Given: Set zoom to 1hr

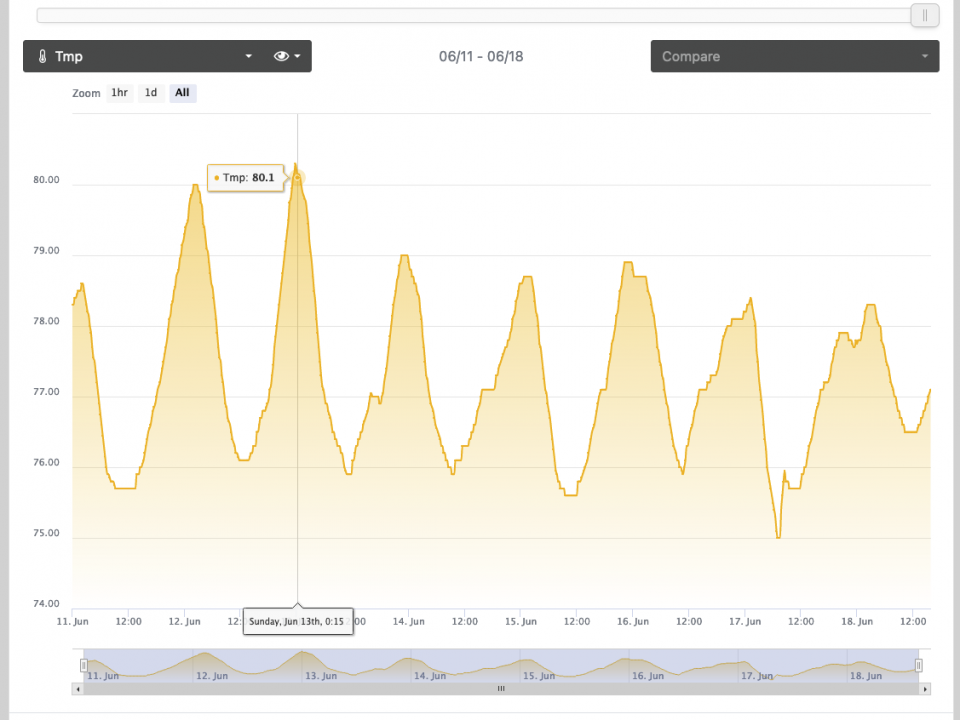Looking at the screenshot, I should pyautogui.click(x=119, y=93).
